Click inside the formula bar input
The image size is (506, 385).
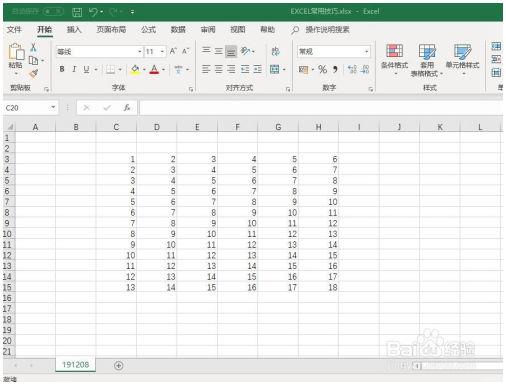click(321, 108)
